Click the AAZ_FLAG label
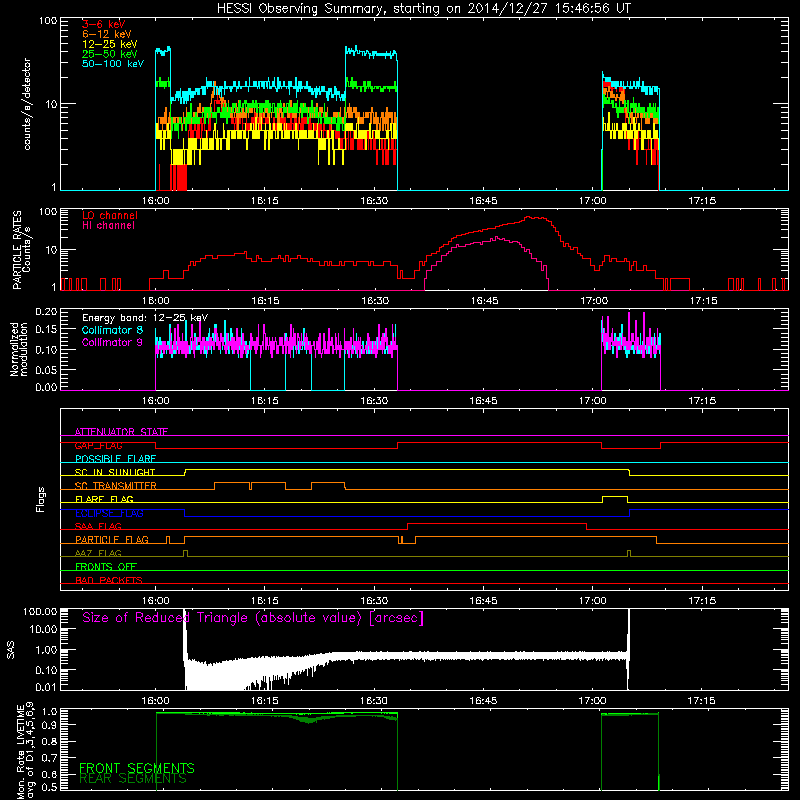This screenshot has width=800, height=800. [98, 554]
